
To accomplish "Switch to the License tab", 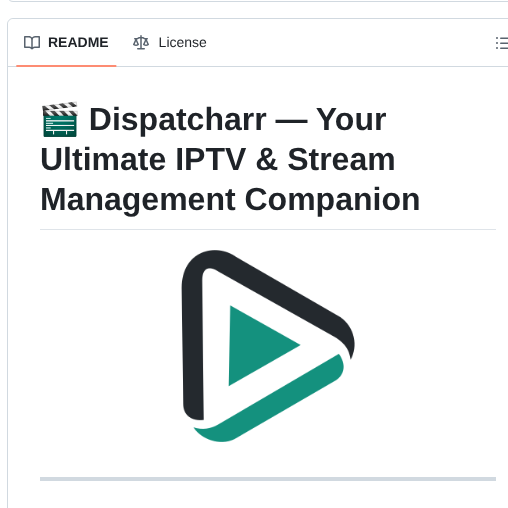I will [x=170, y=43].
